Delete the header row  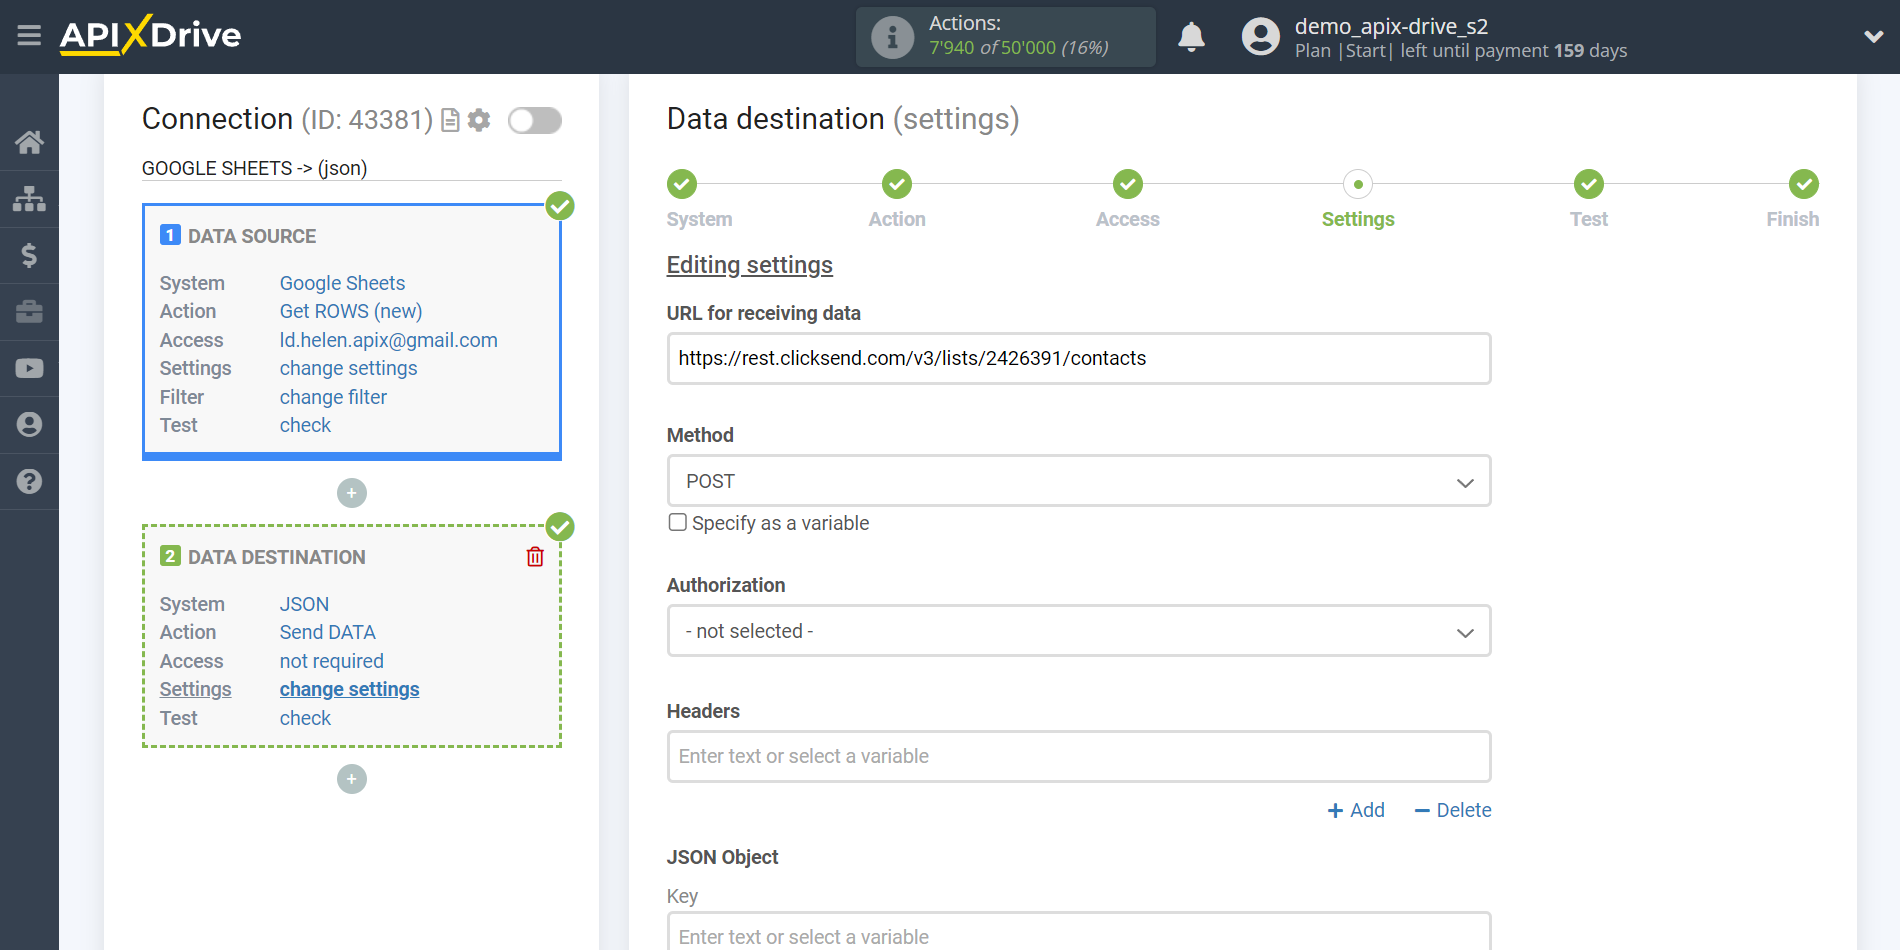coord(1453,810)
